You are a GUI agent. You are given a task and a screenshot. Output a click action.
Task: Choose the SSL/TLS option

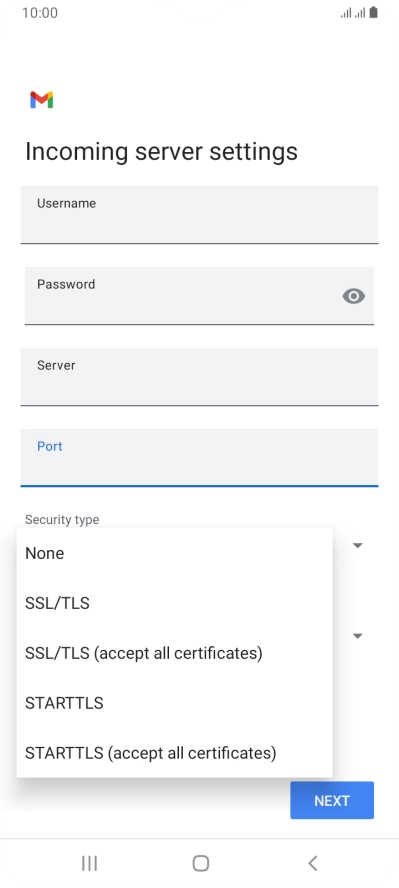point(174,603)
